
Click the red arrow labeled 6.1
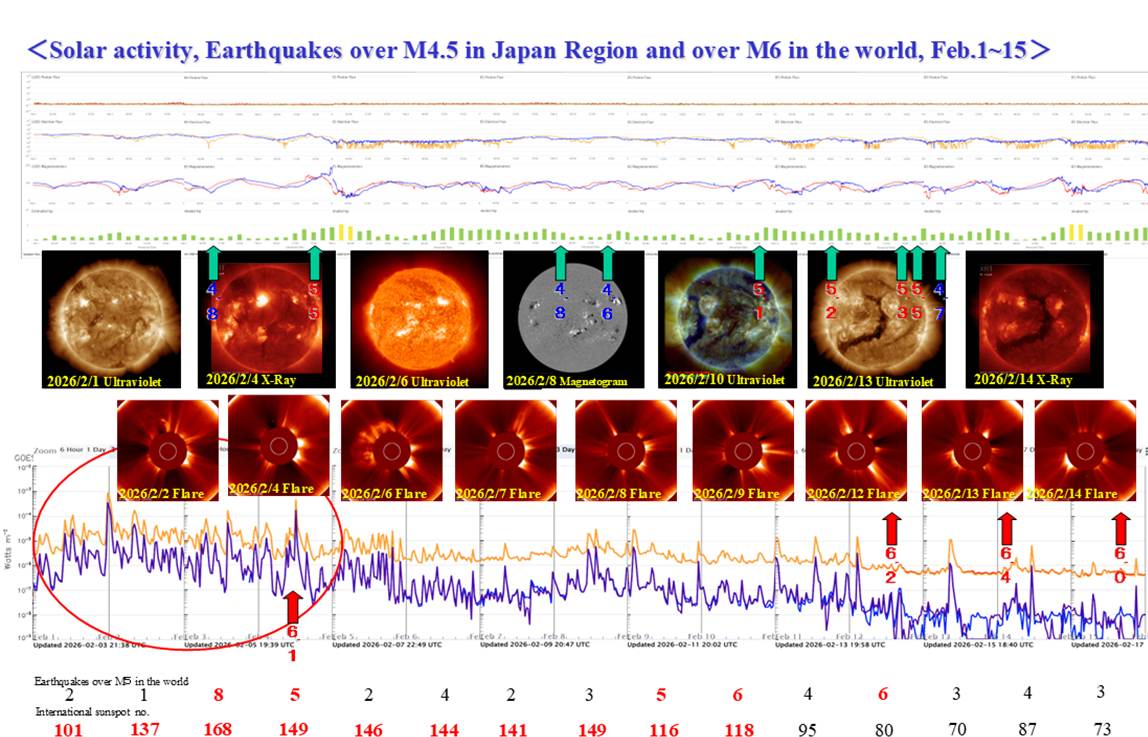click(293, 607)
